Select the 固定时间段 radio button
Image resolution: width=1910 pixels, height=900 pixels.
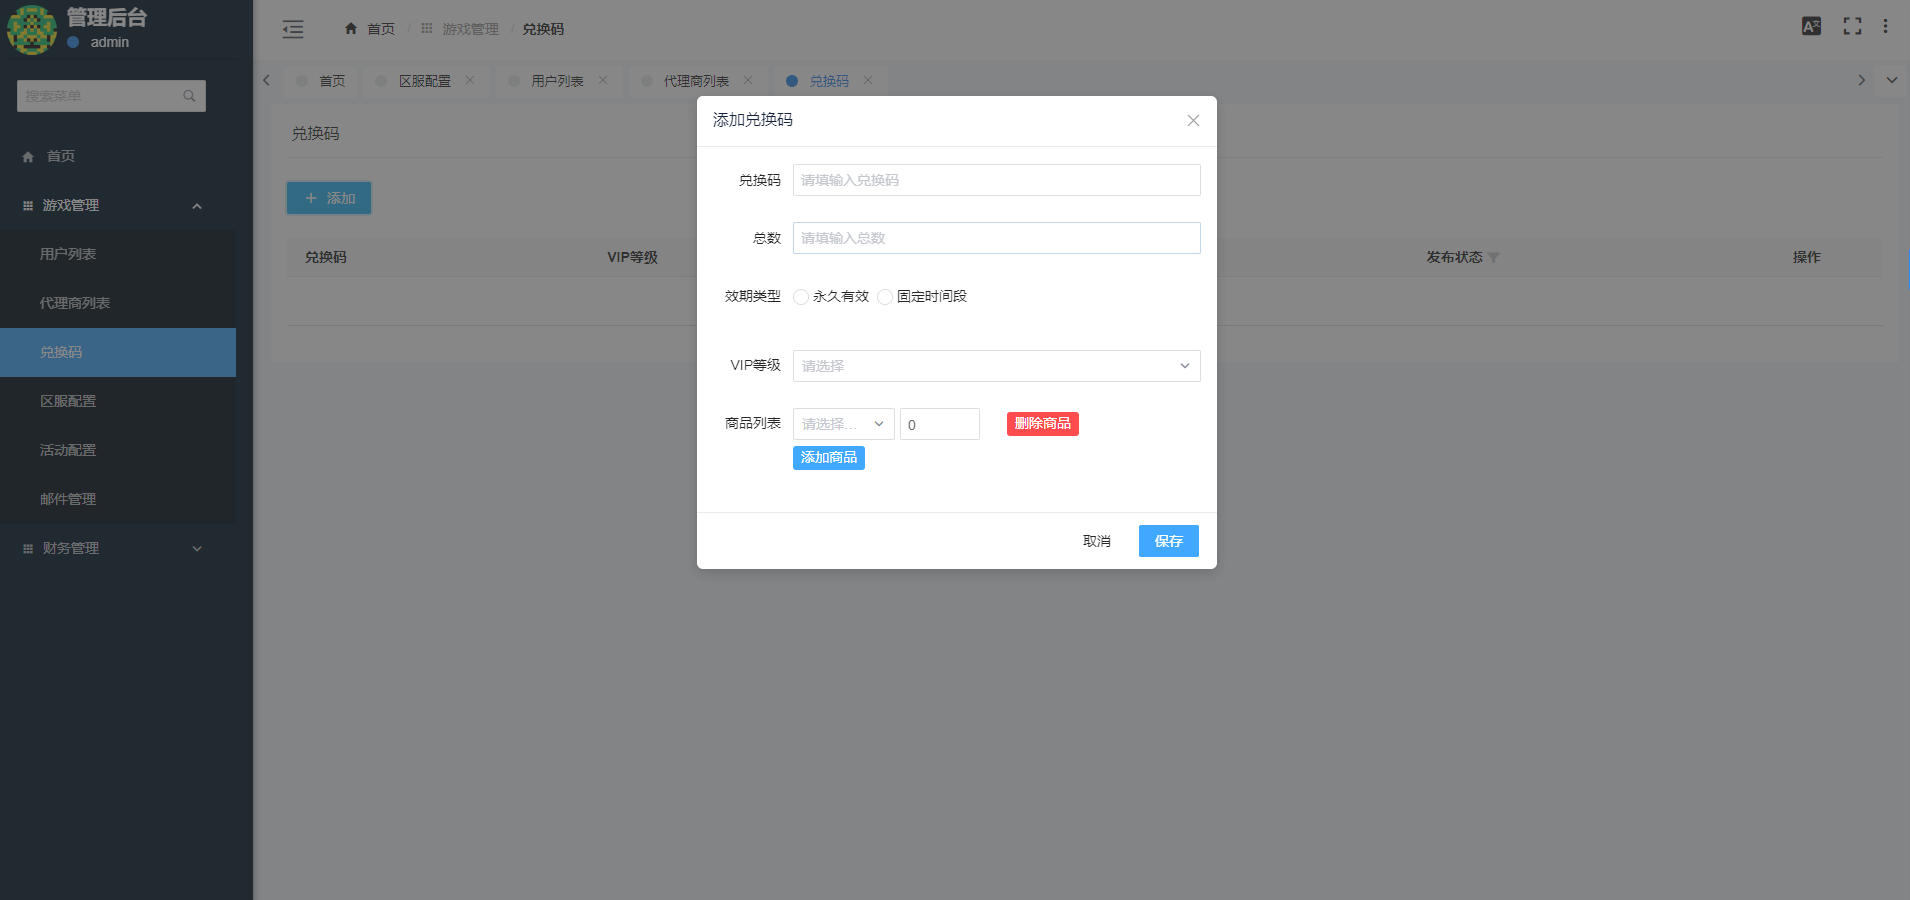885,297
